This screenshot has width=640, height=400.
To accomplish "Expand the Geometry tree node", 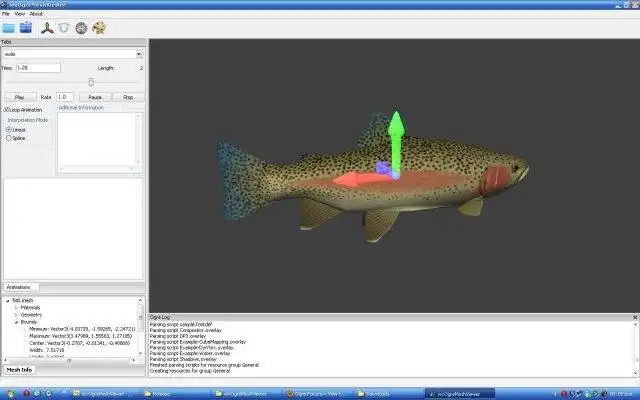I will coord(16,315).
